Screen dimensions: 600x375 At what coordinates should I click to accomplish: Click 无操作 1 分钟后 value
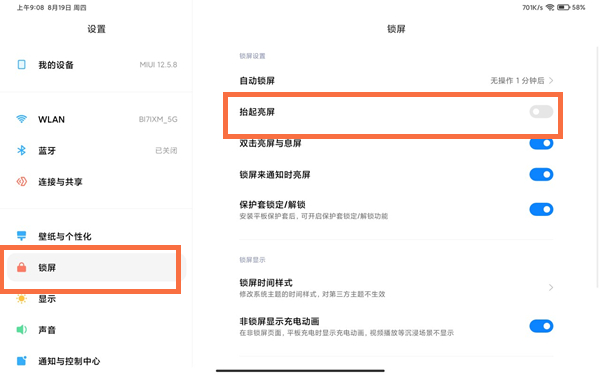(517, 81)
